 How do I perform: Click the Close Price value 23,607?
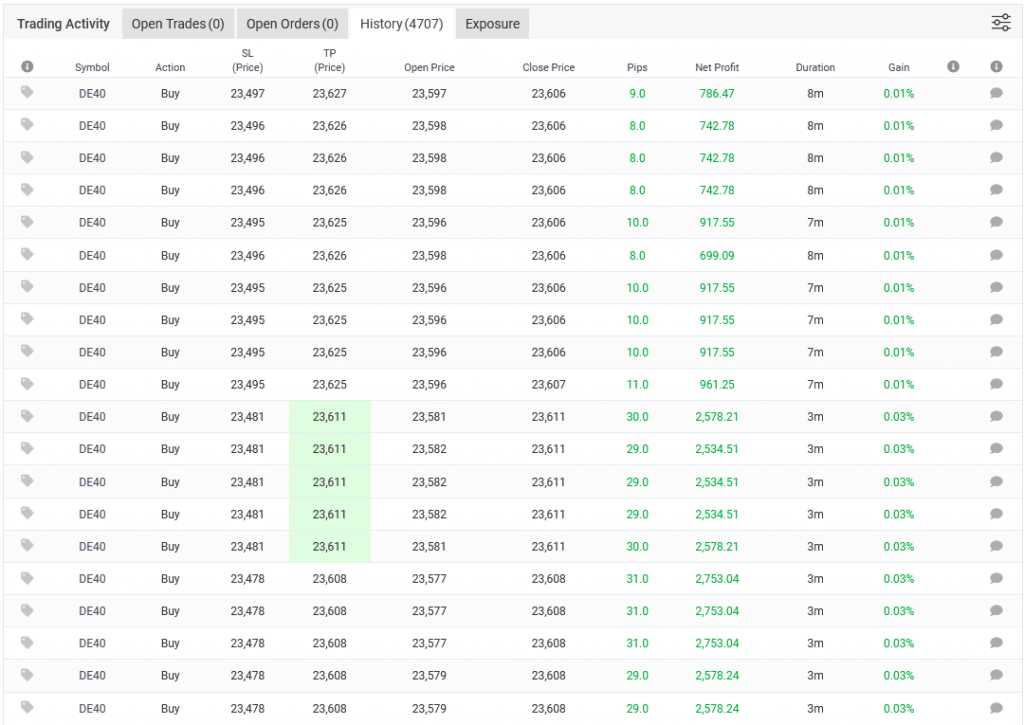[x=548, y=385]
